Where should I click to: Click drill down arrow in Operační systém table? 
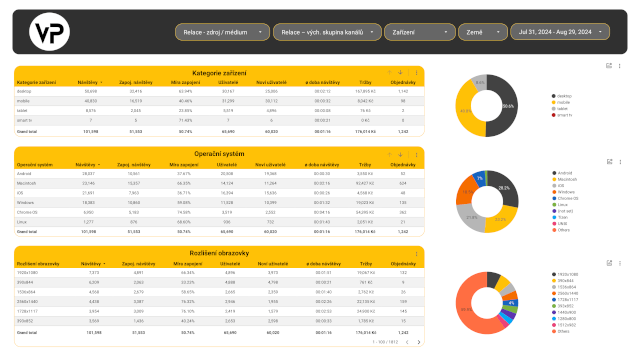click(400, 155)
